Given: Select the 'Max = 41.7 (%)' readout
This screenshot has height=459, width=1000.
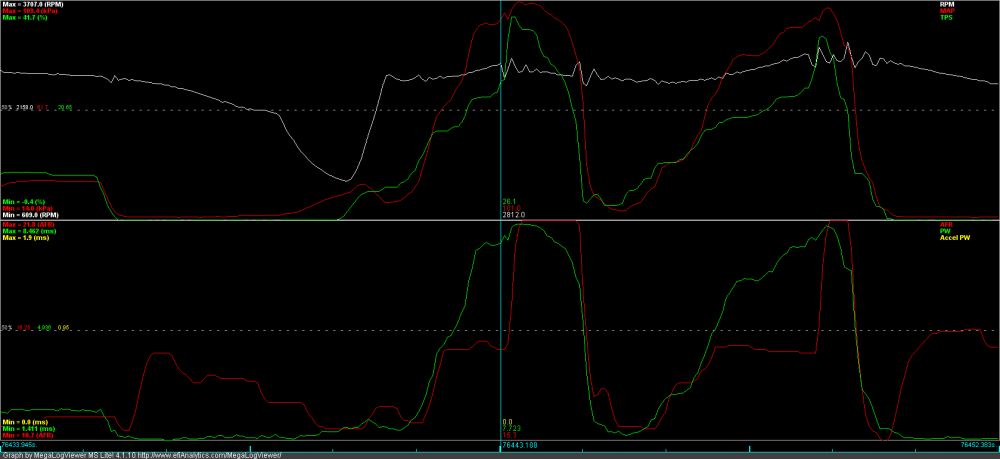Looking at the screenshot, I should tap(24, 17).
